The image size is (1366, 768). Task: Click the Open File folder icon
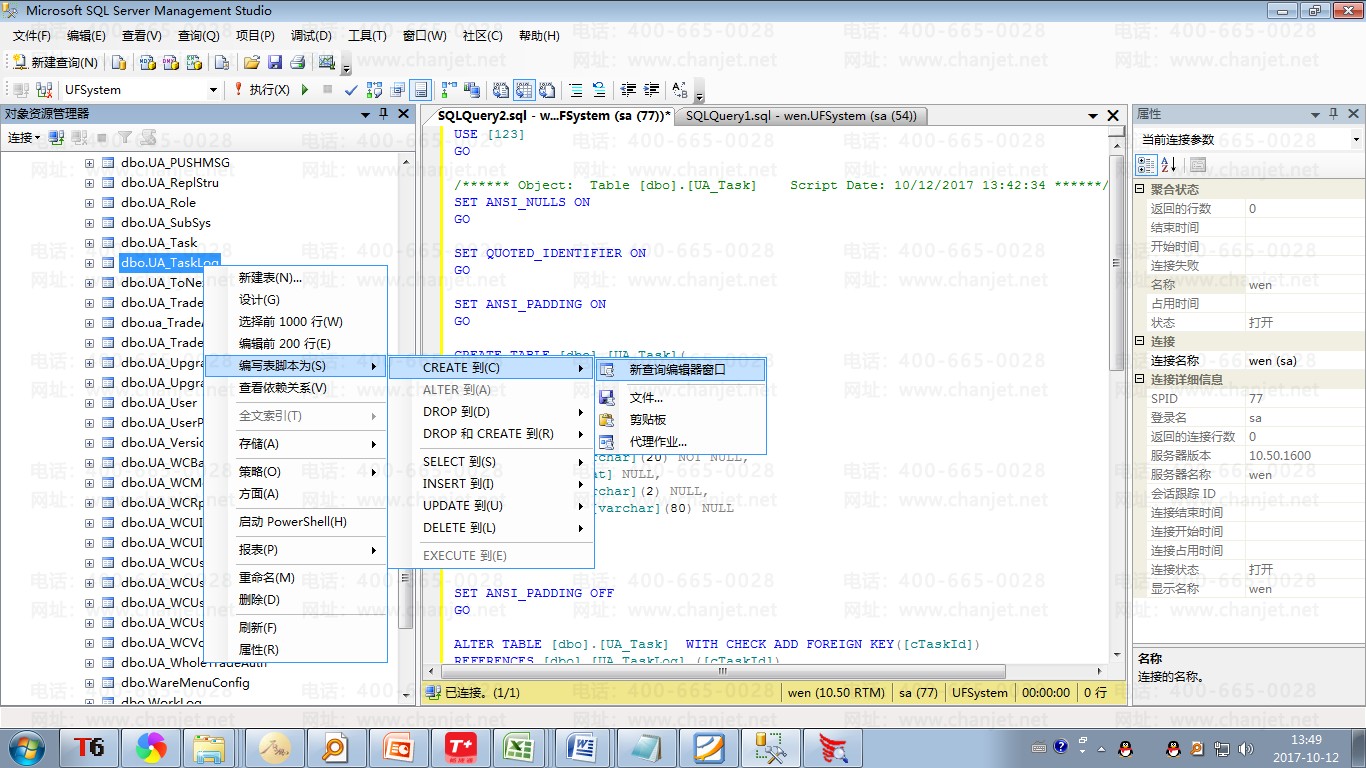pos(252,62)
